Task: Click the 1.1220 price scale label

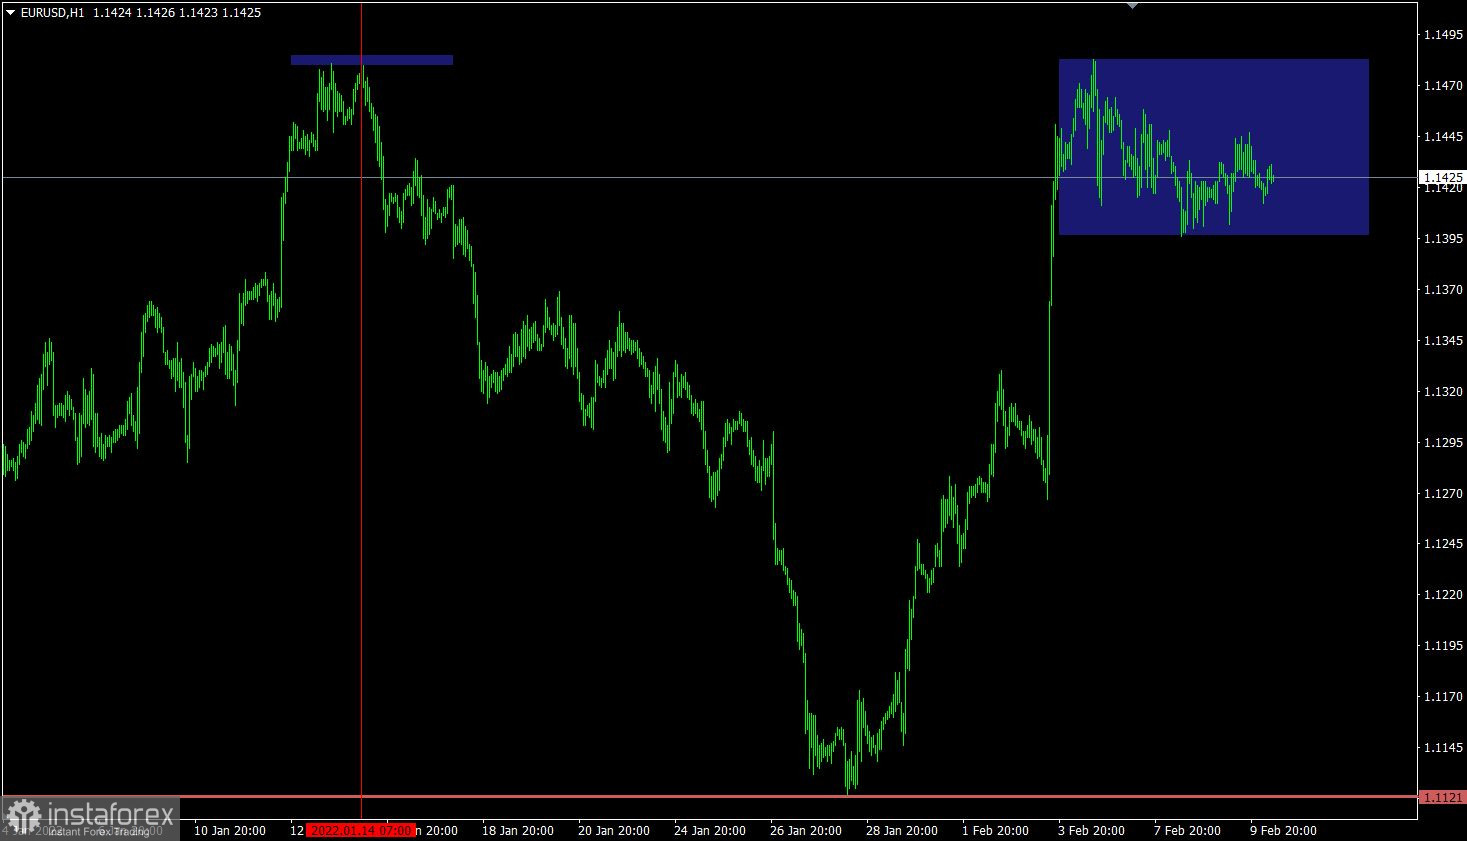Action: click(1443, 595)
